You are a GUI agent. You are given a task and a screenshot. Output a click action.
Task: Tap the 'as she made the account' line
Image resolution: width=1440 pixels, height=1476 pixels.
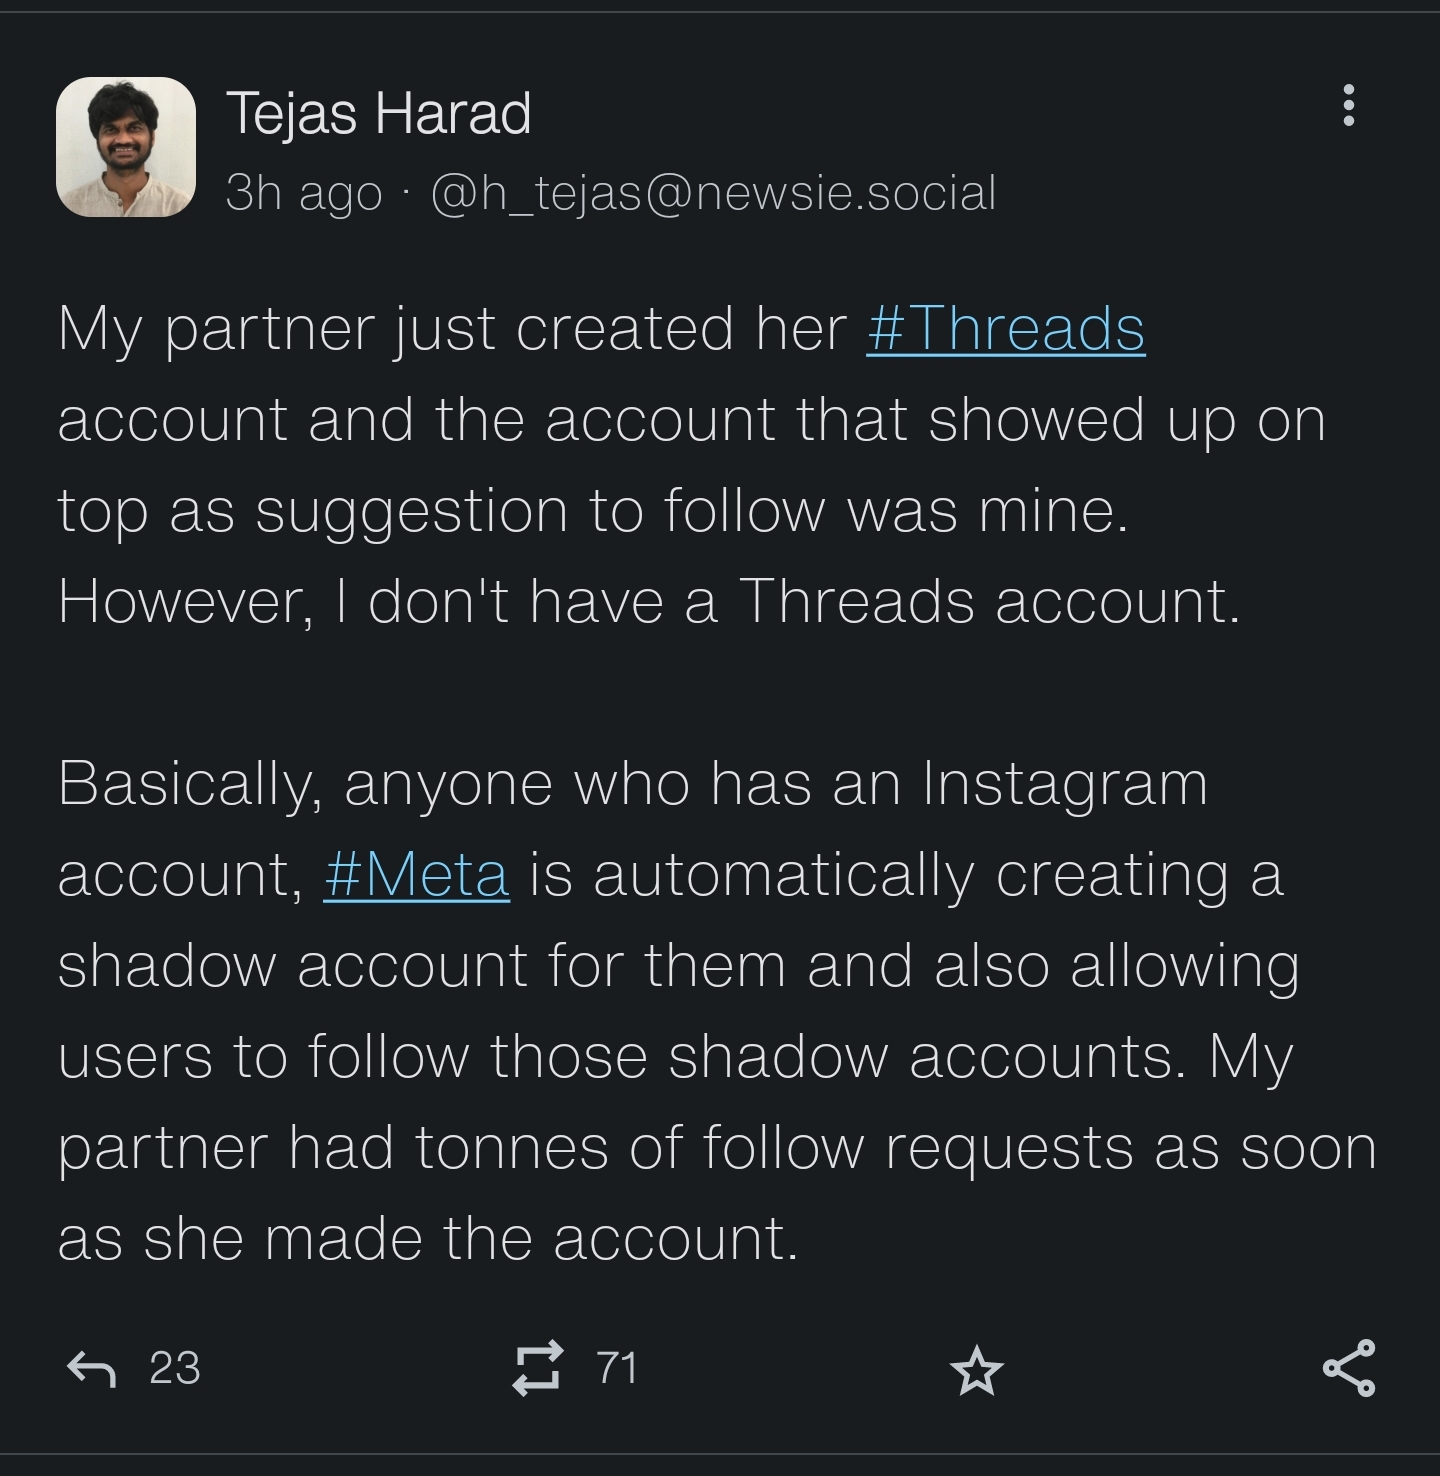pyautogui.click(x=428, y=1239)
